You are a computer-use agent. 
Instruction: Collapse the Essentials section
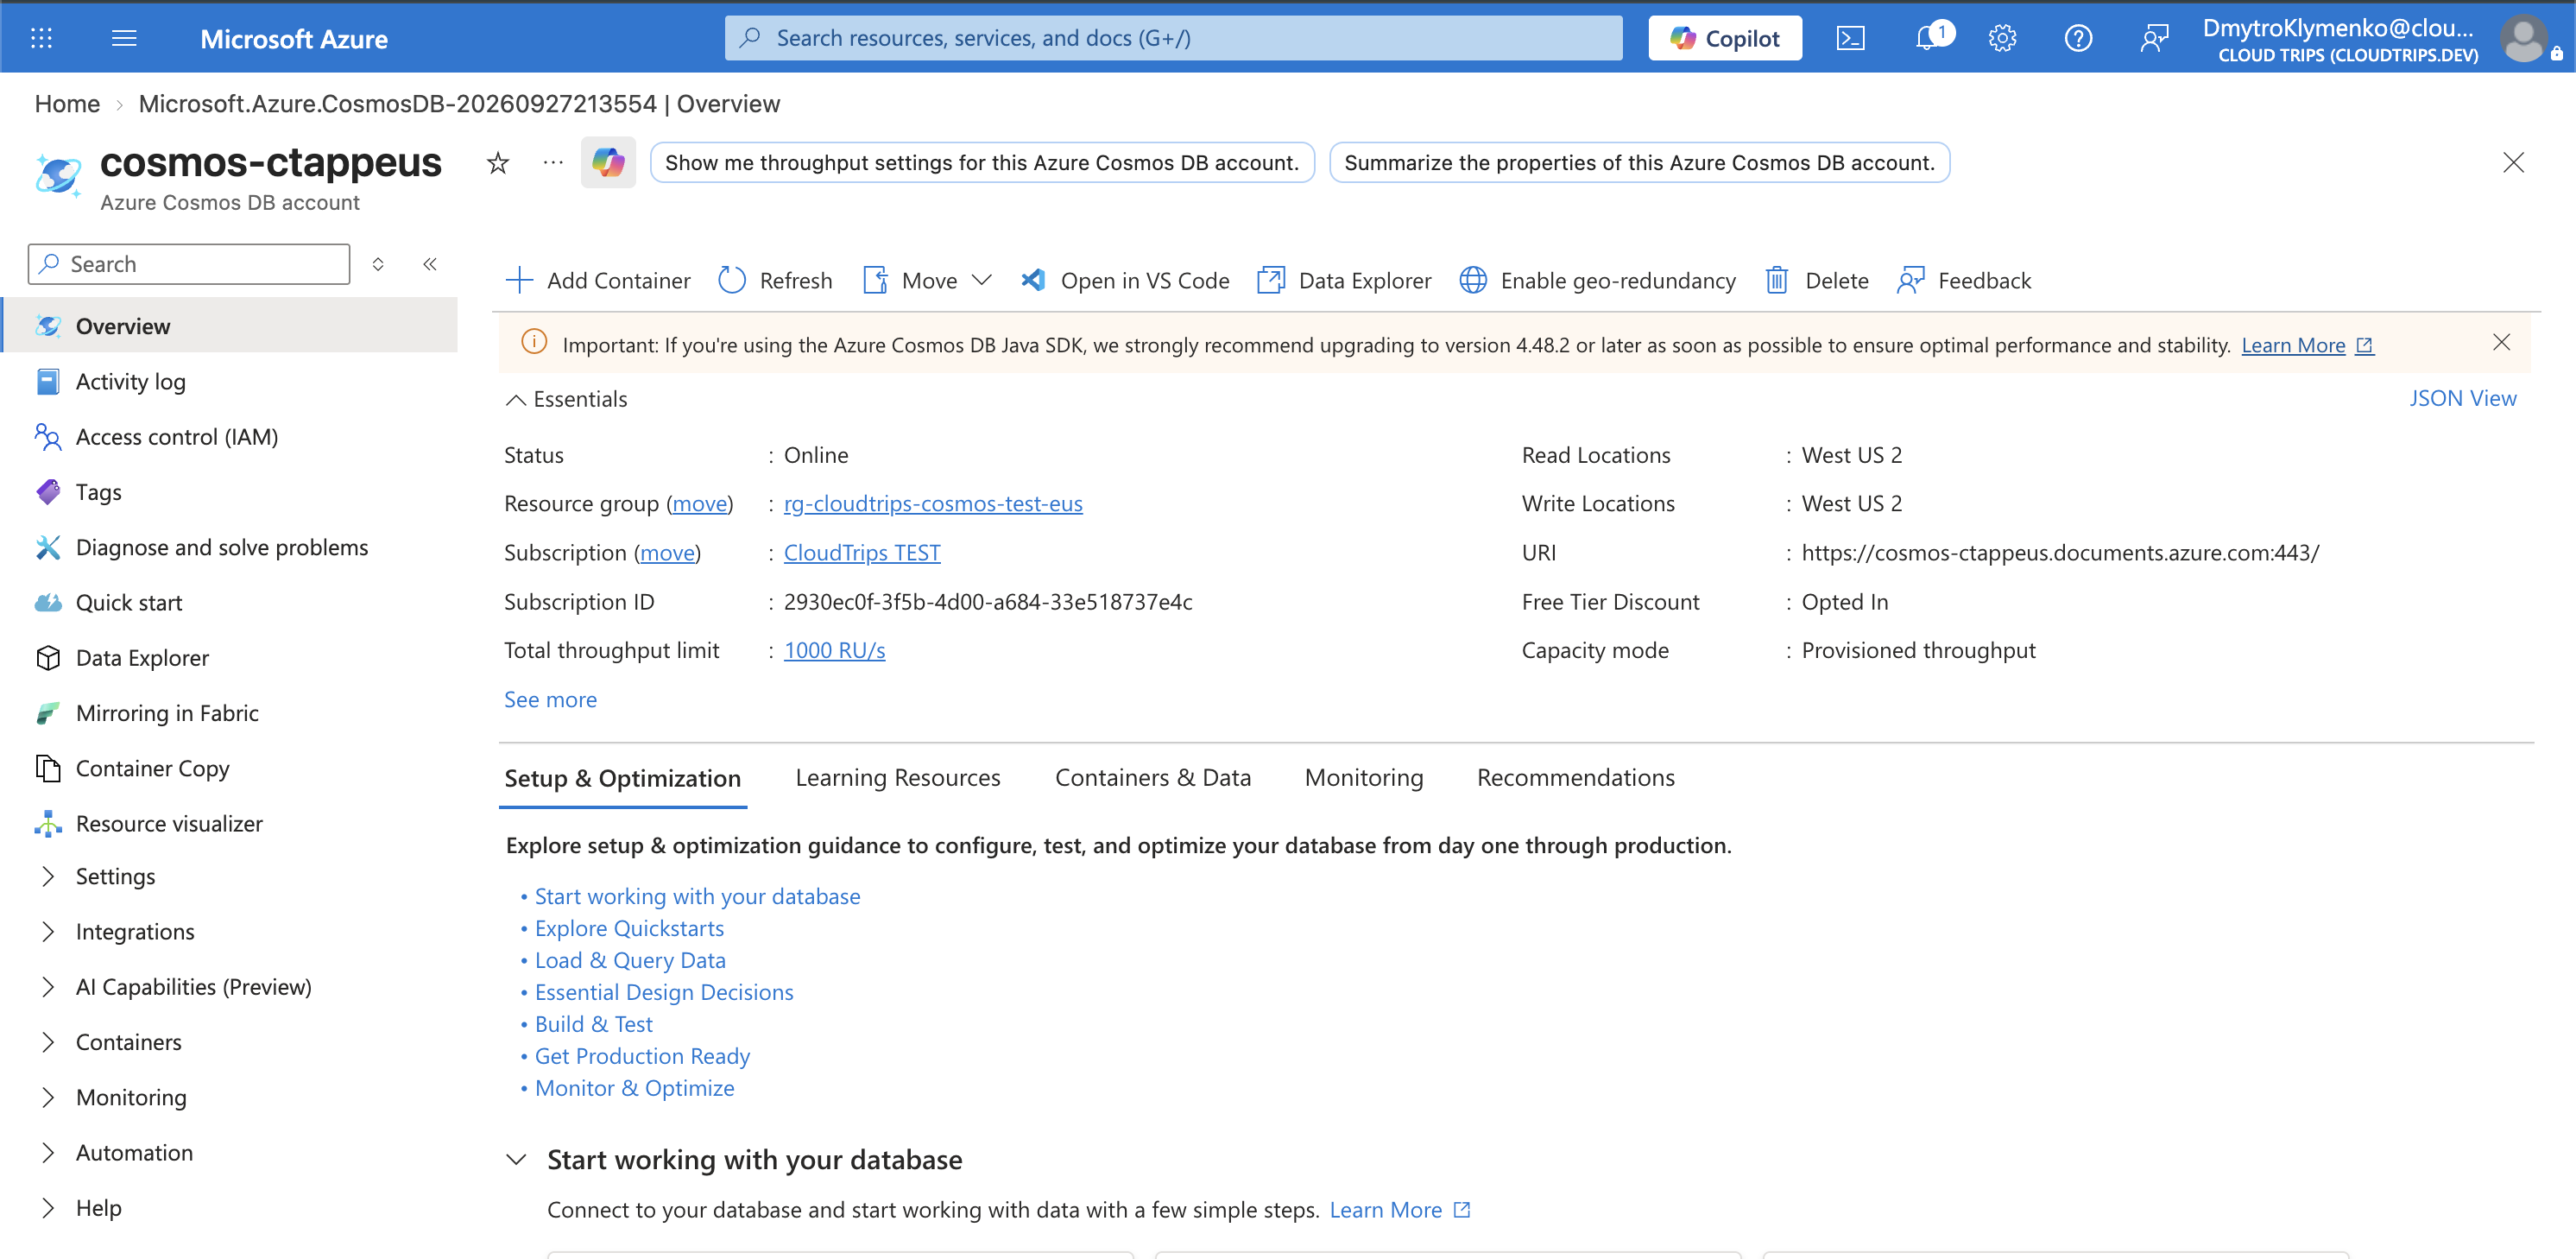(x=515, y=400)
